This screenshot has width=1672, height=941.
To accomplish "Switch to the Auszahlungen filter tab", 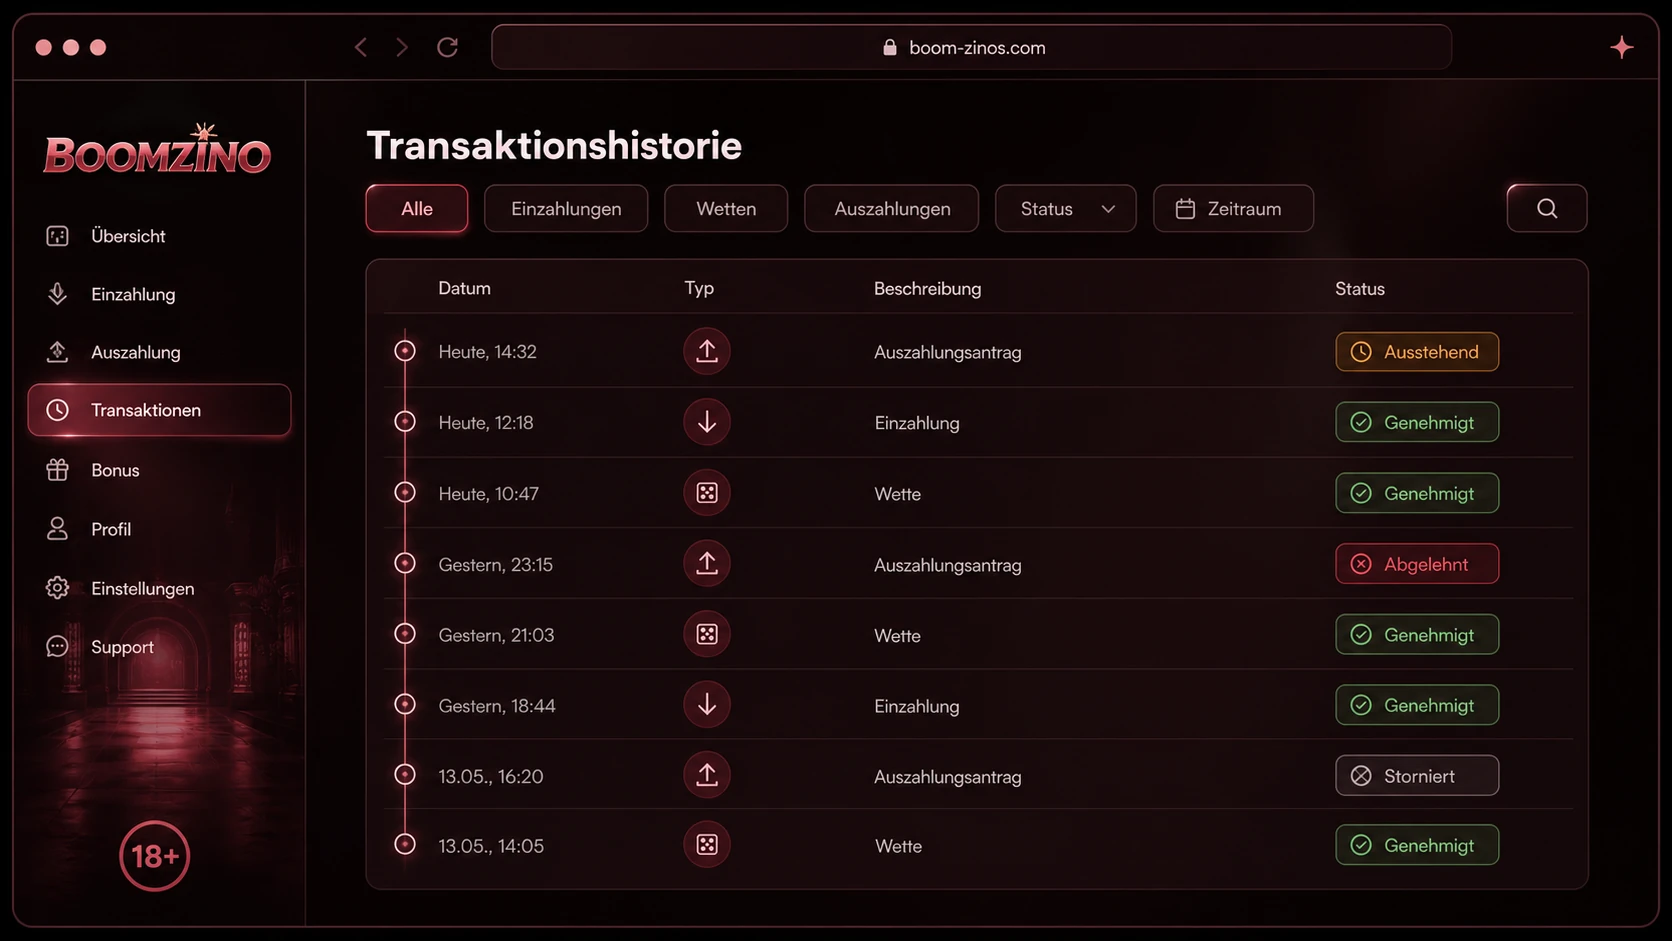I will click(892, 208).
